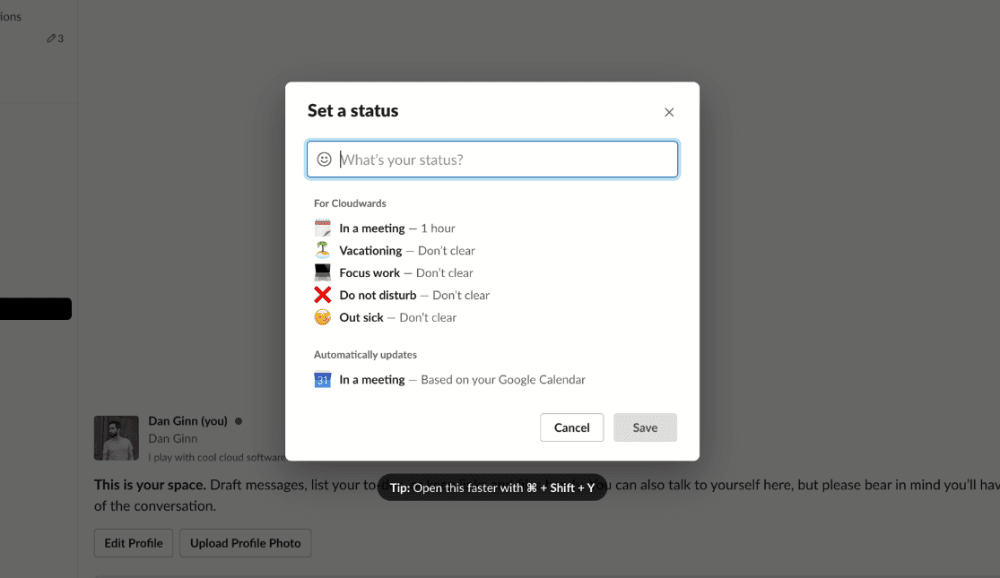
Task: Click Upload Profile Photo
Action: coord(245,543)
